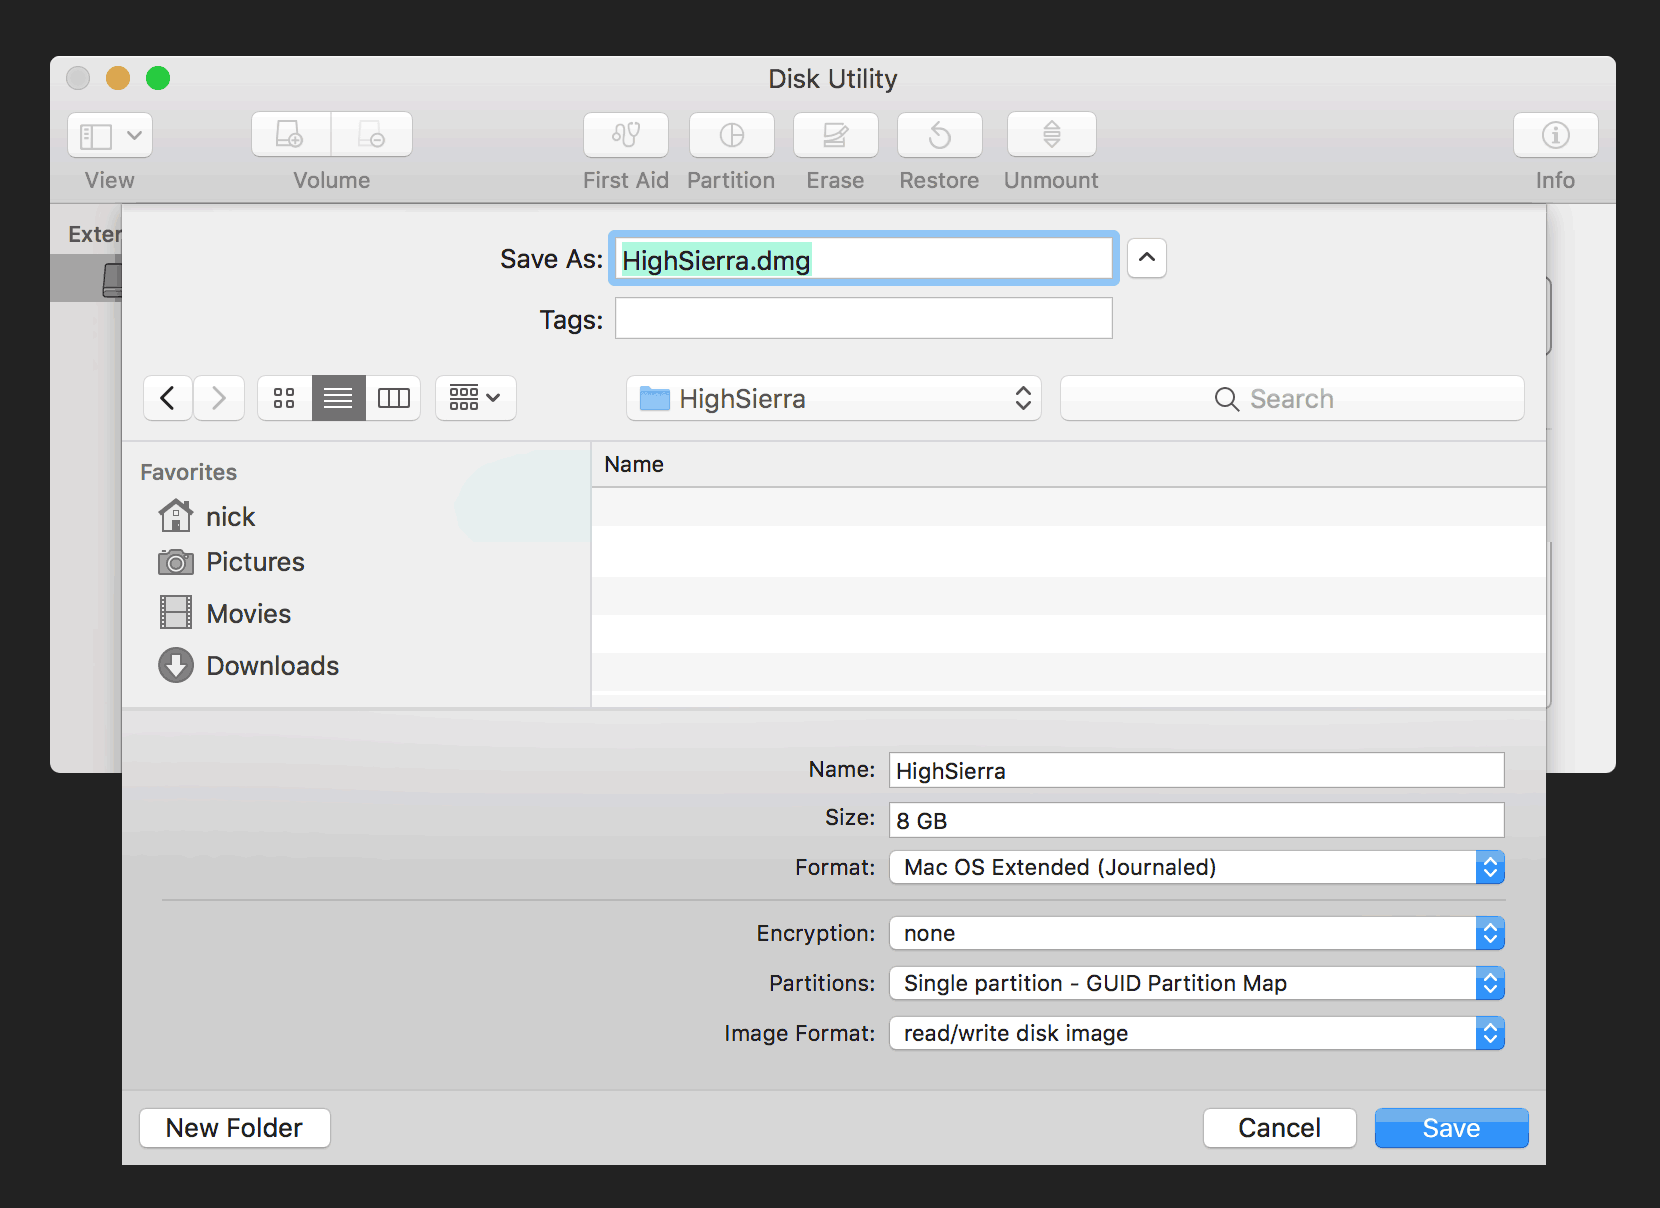Click the Tags input field
Image resolution: width=1660 pixels, height=1208 pixels.
(864, 318)
